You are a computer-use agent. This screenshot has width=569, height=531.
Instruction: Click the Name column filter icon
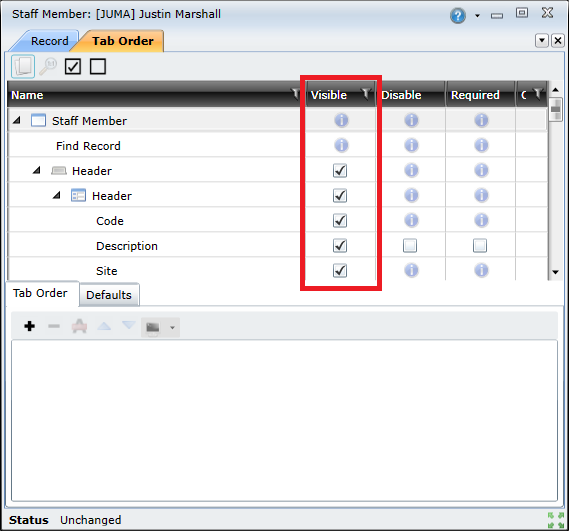pos(296,94)
